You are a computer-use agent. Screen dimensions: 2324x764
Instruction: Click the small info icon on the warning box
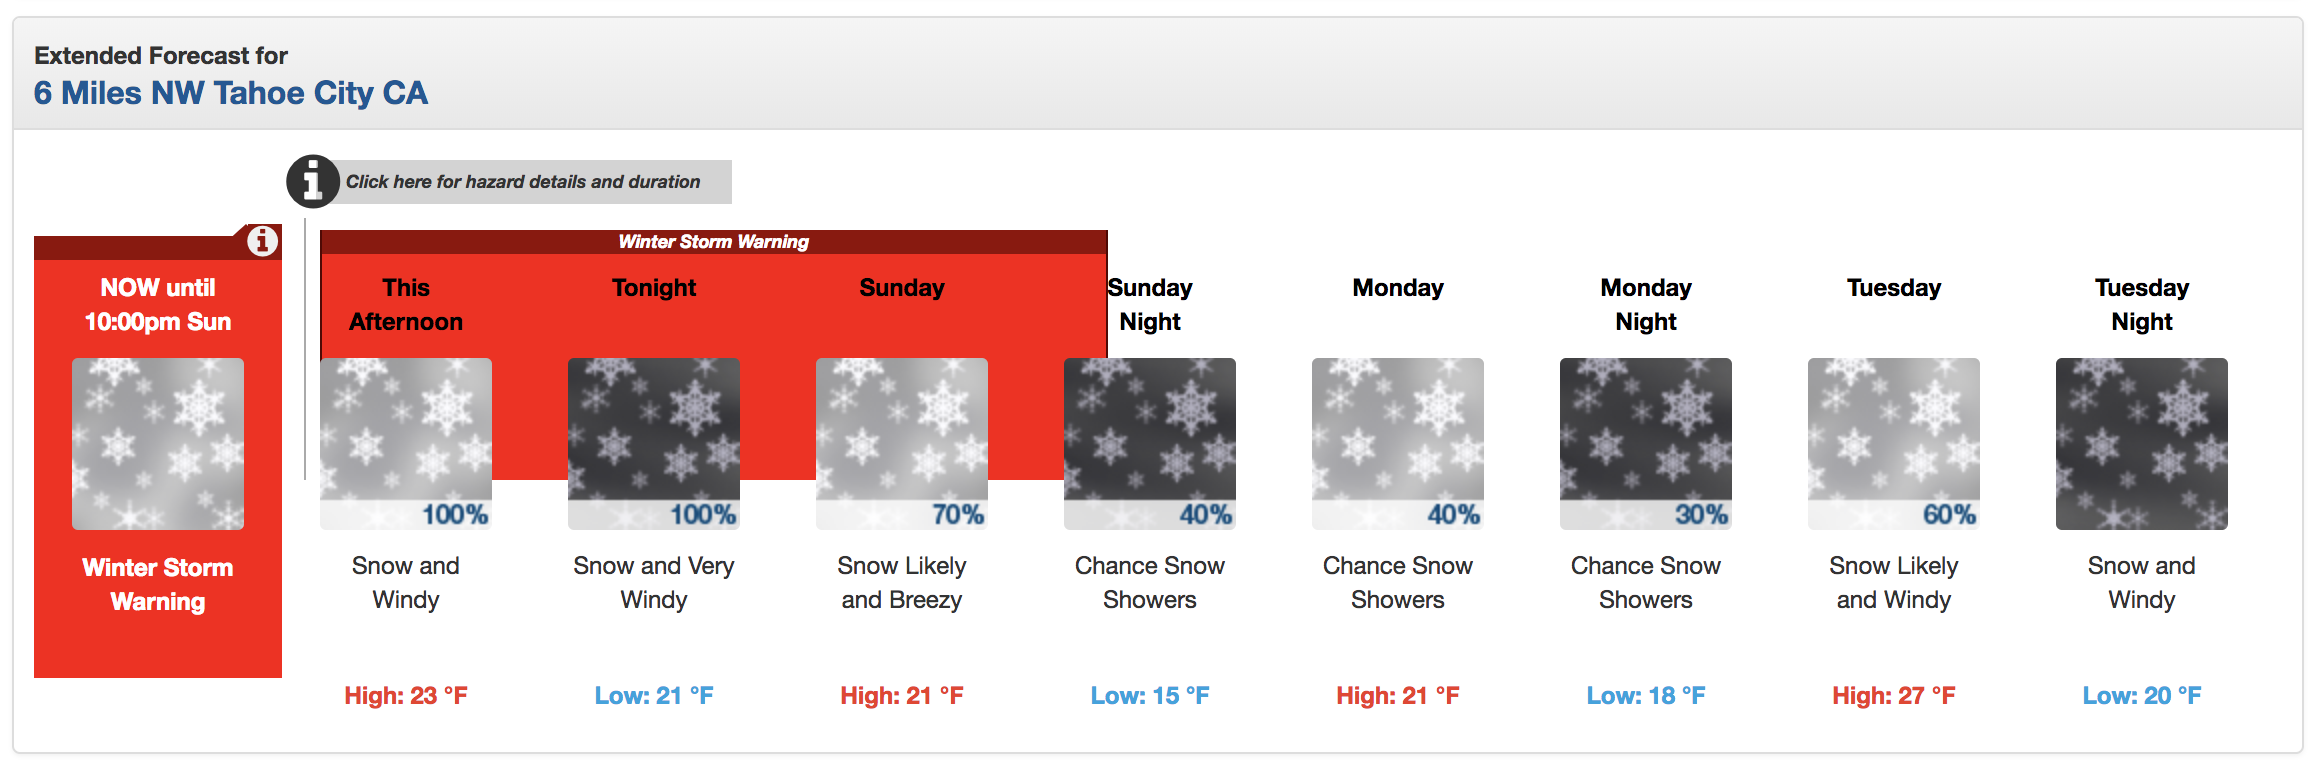[x=262, y=241]
